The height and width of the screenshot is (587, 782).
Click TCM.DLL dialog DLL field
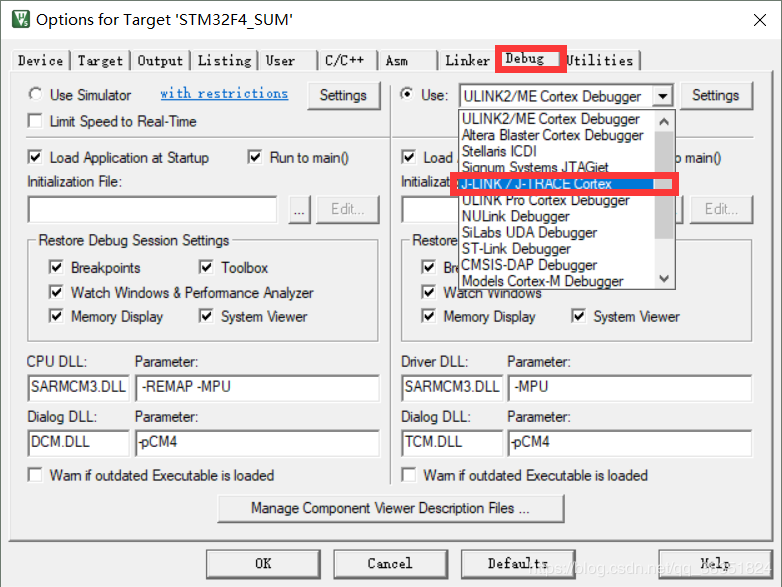point(452,443)
